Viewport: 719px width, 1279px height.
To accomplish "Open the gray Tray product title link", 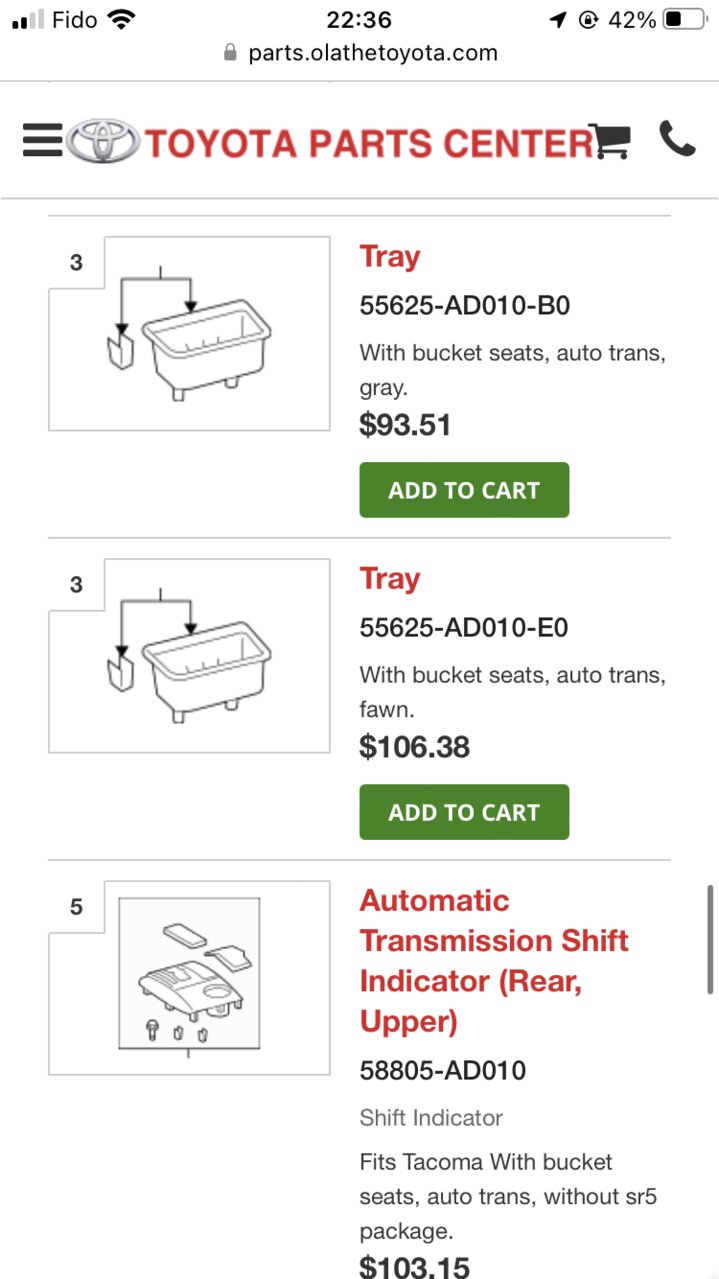I will coord(390,257).
